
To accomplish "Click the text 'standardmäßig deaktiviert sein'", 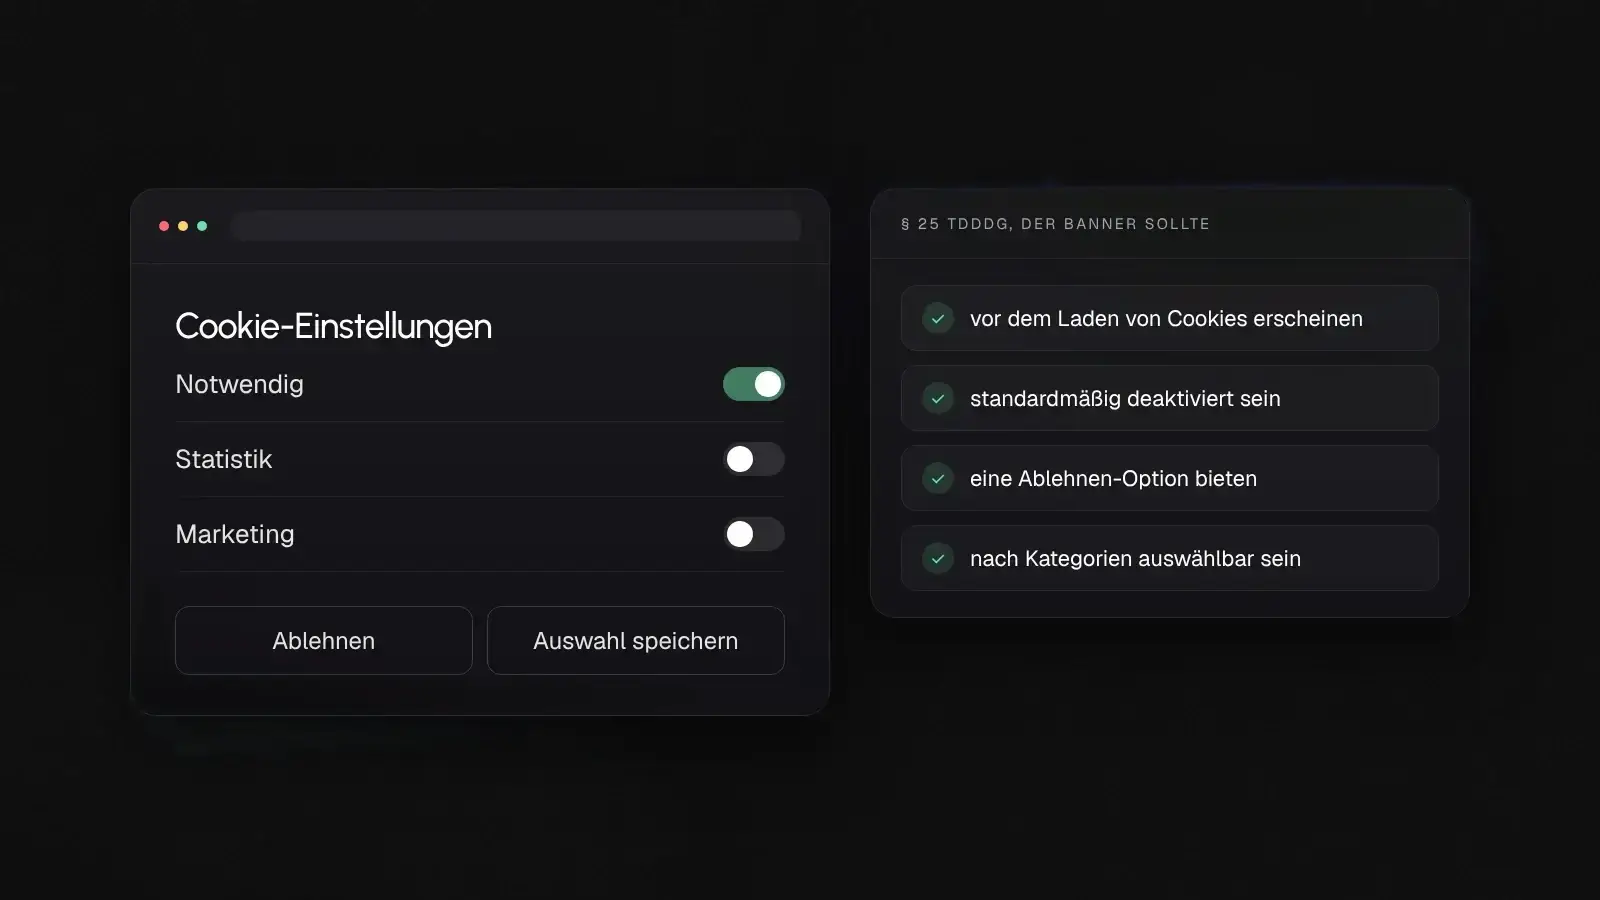I will [1125, 399].
